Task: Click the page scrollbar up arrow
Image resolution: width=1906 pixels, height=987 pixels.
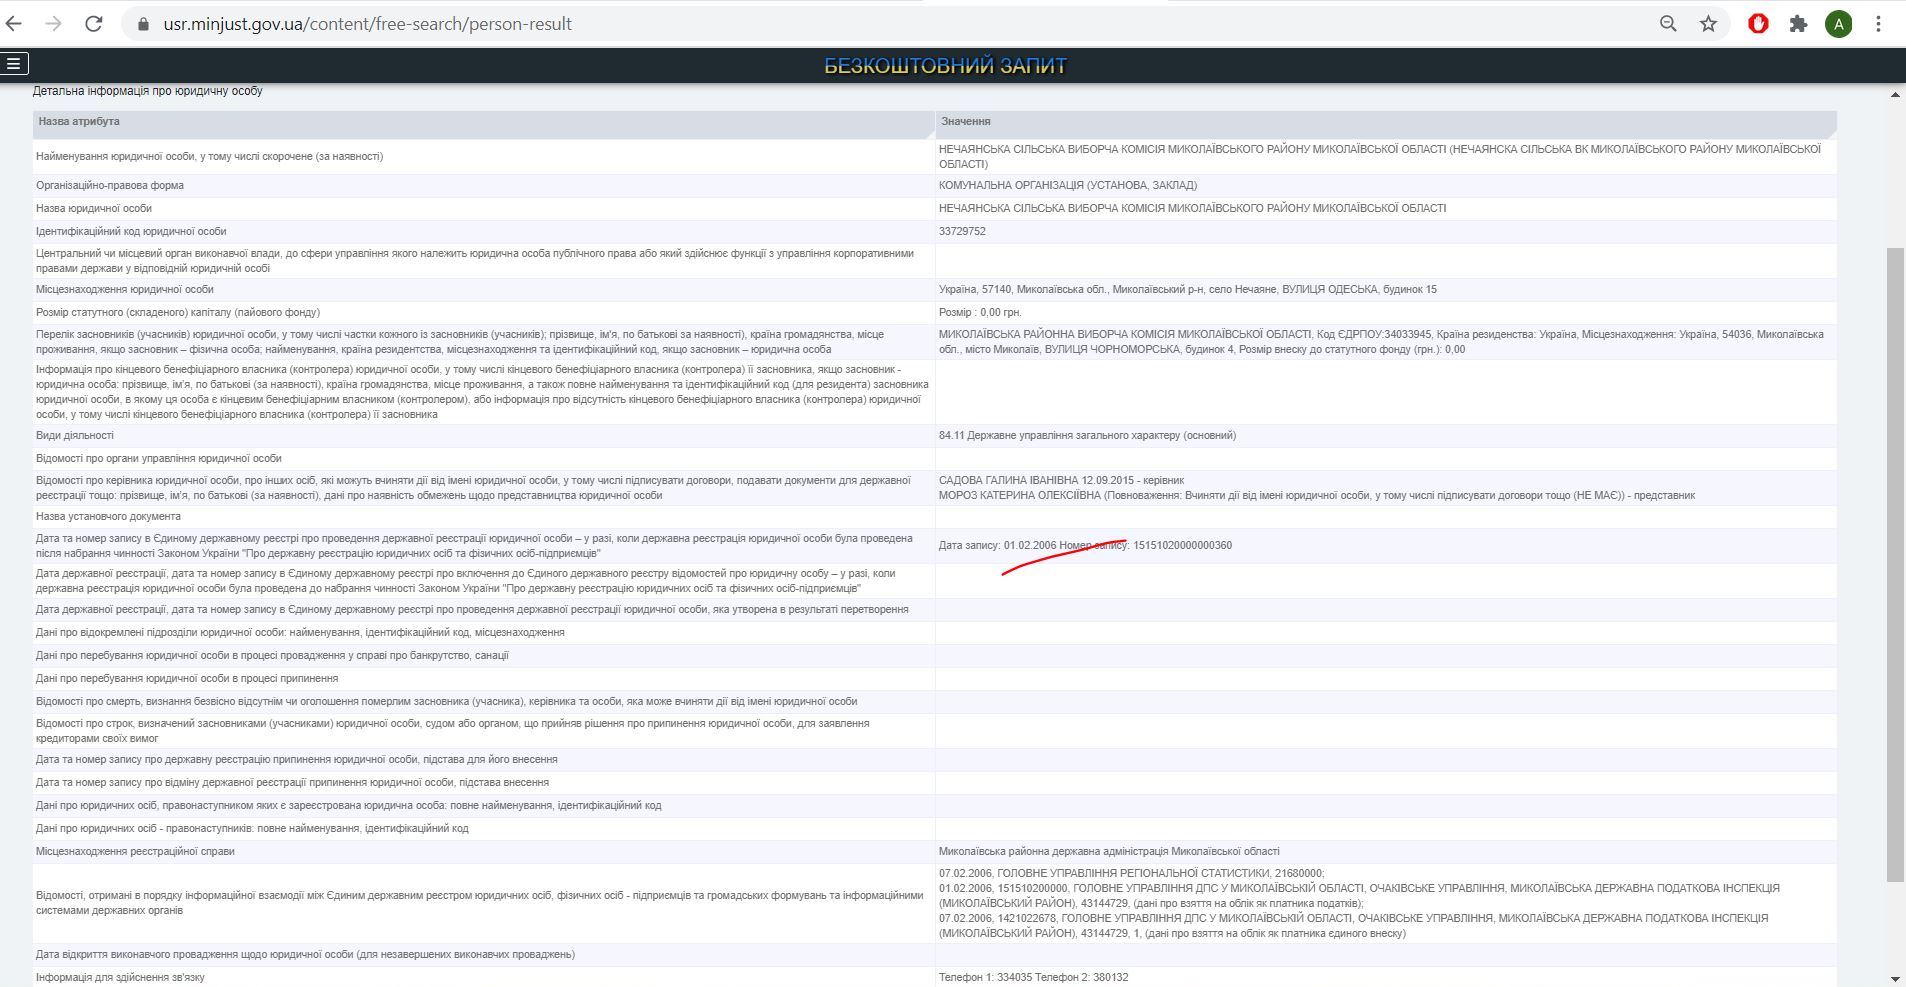Action: pos(1895,94)
